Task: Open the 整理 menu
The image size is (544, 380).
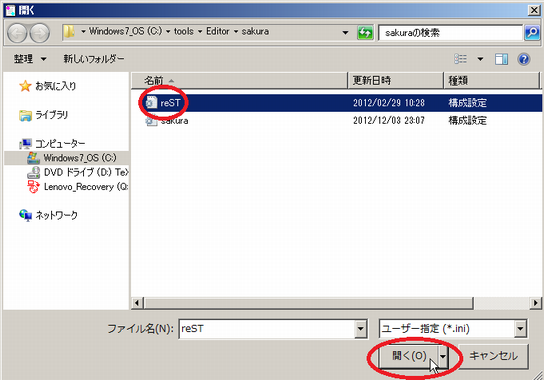Action: [x=30, y=59]
